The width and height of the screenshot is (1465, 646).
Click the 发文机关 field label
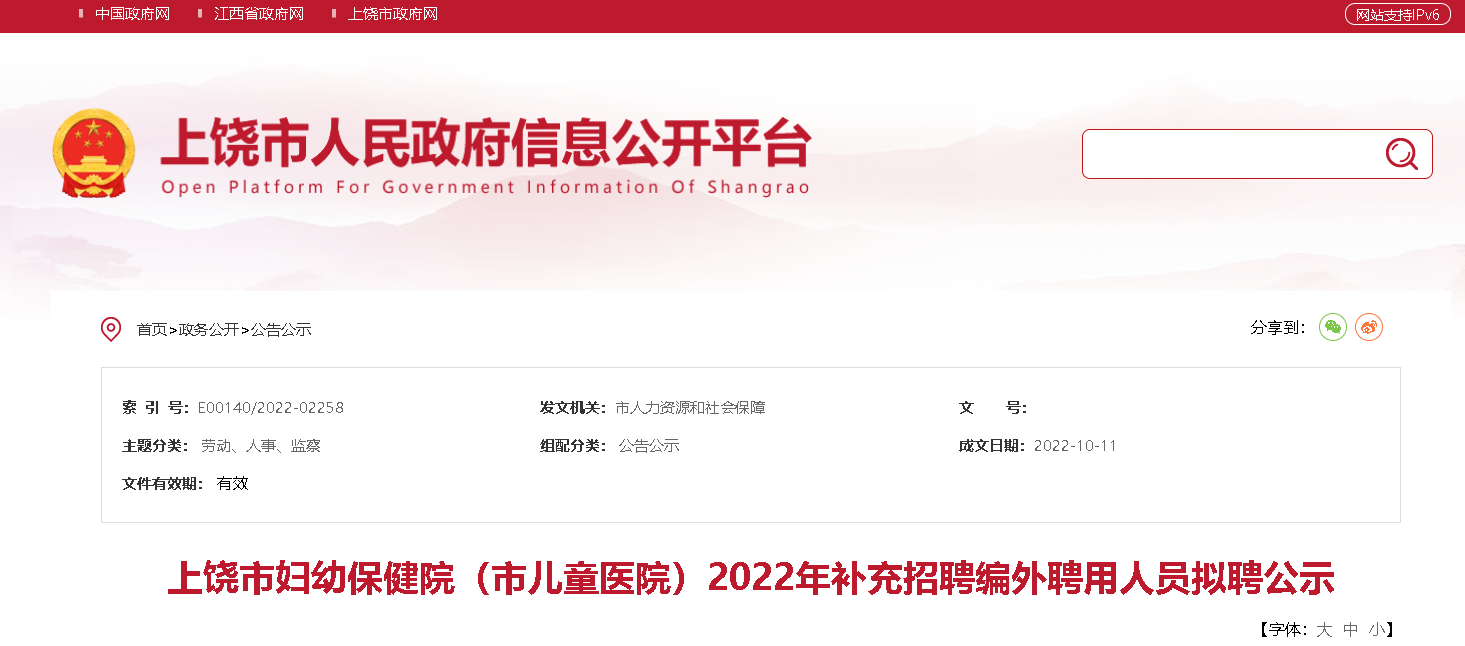[573, 408]
